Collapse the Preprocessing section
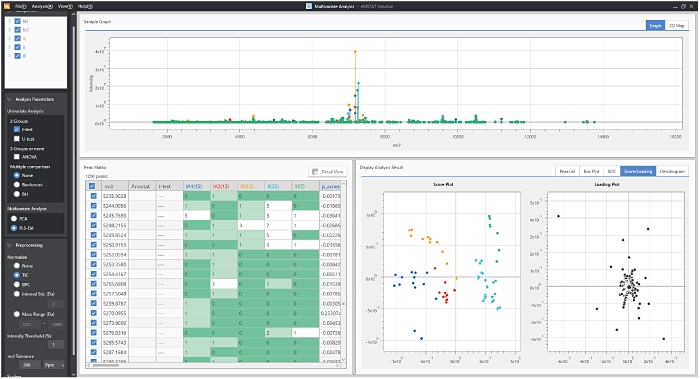This screenshot has width=700, height=379. pyautogui.click(x=9, y=245)
